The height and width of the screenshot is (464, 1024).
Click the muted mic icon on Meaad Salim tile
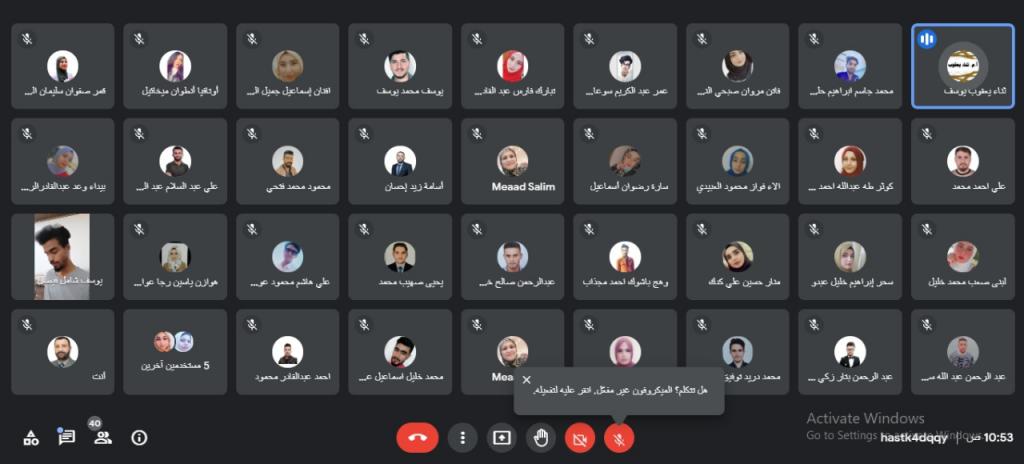[477, 134]
